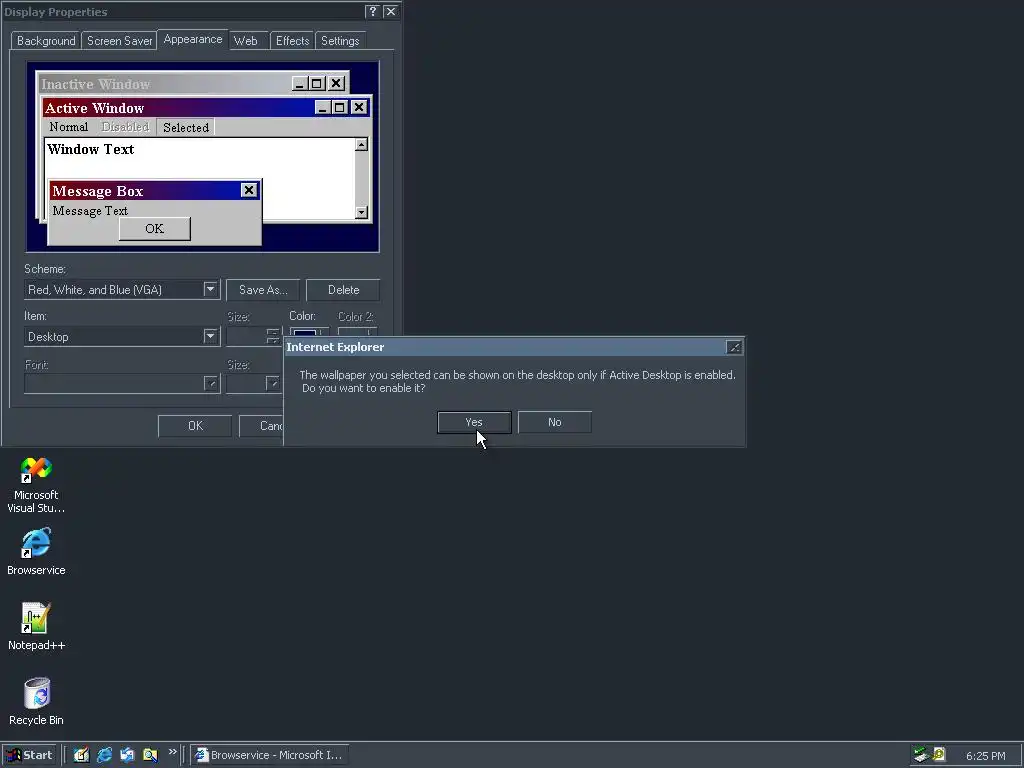Screen dimensions: 1024x768
Task: Click the preview scrollbar up arrow
Action: click(x=361, y=144)
